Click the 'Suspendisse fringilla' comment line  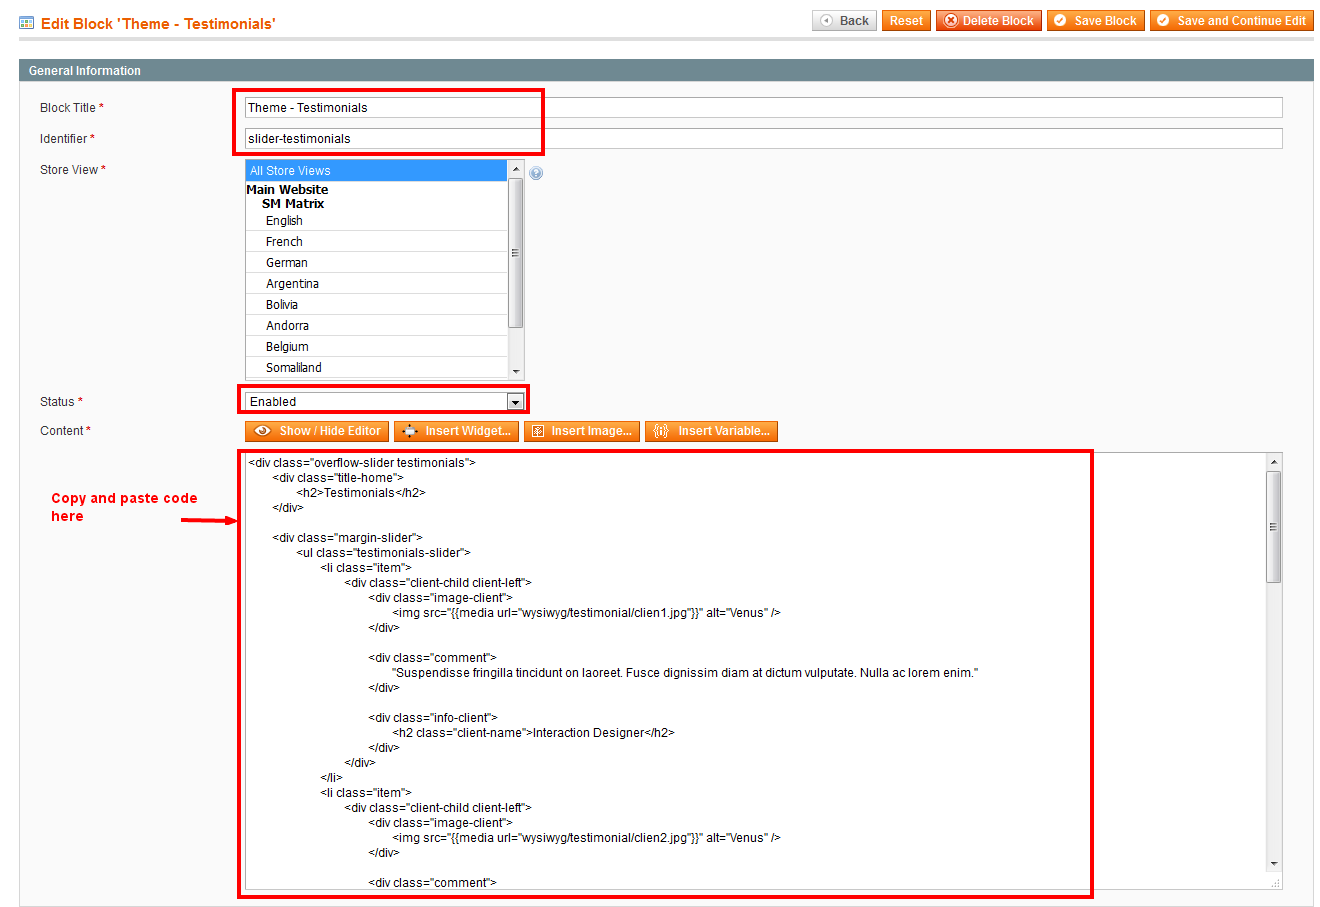tap(685, 673)
